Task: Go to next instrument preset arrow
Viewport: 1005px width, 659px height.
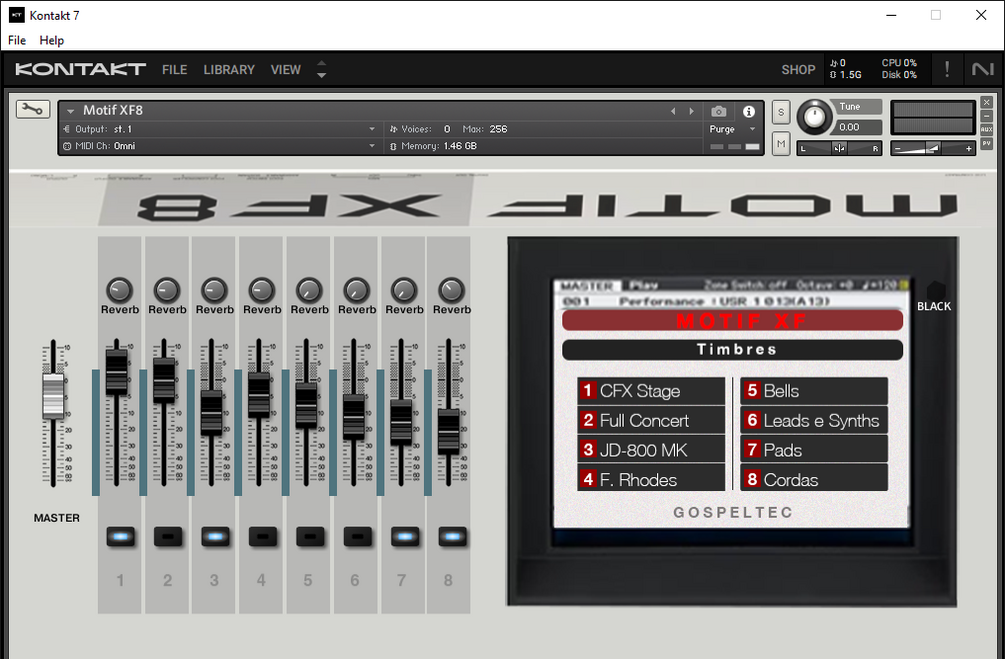Action: click(x=691, y=112)
